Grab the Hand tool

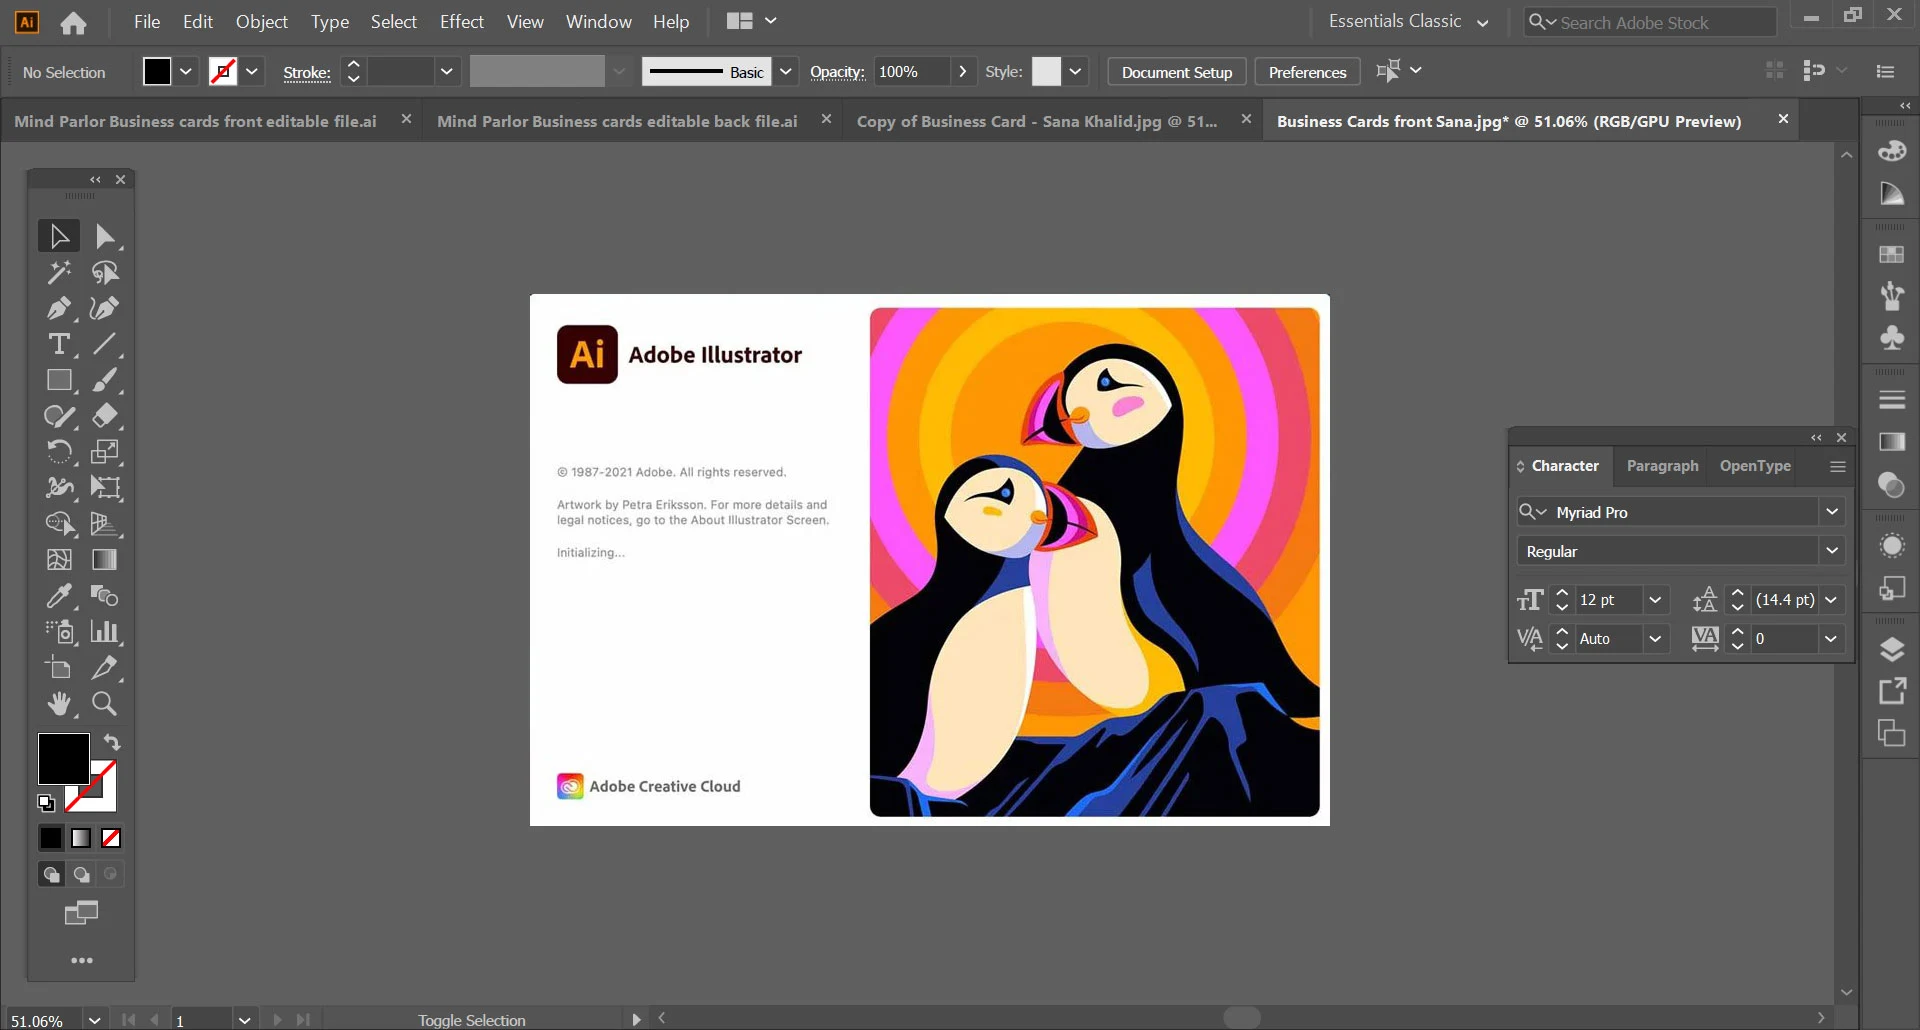pos(57,704)
